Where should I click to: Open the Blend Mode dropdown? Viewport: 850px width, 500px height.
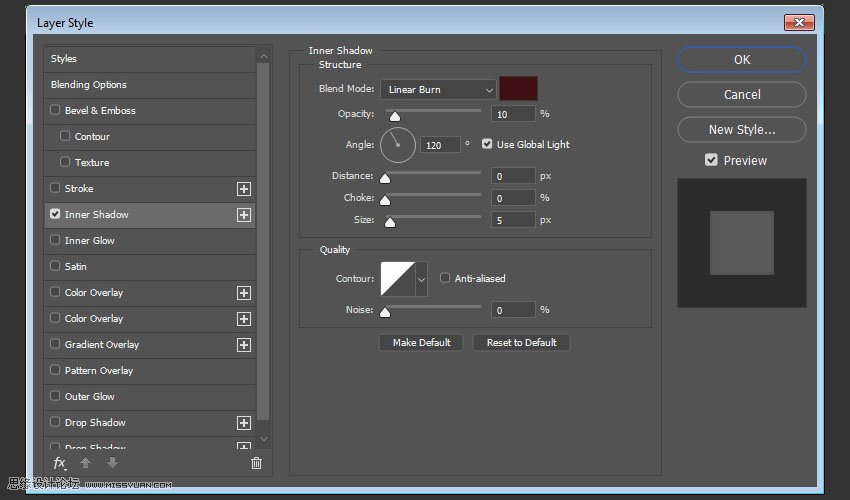pyautogui.click(x=437, y=89)
